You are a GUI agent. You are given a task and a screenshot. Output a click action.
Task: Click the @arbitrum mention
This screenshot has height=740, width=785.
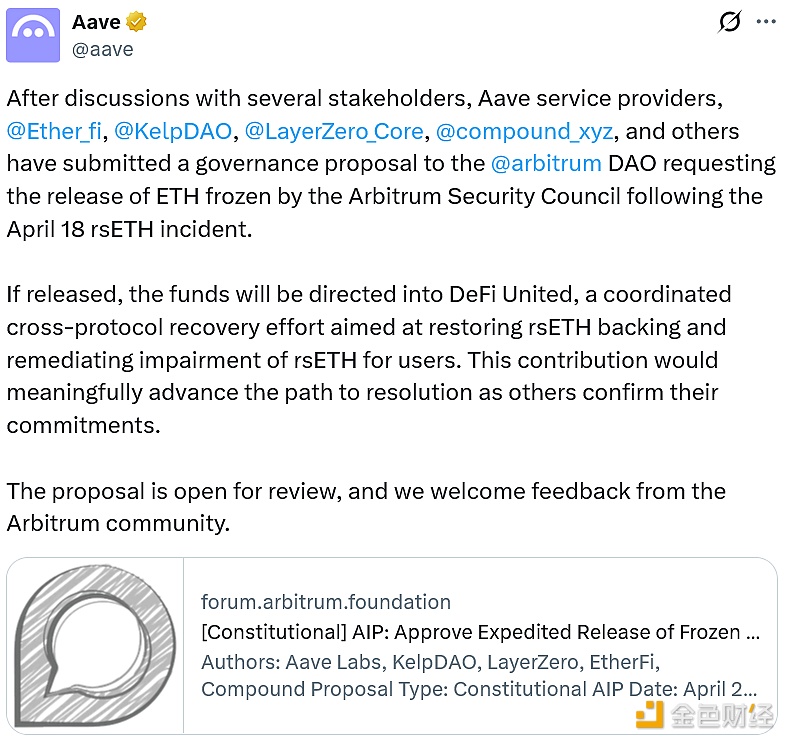click(545, 163)
